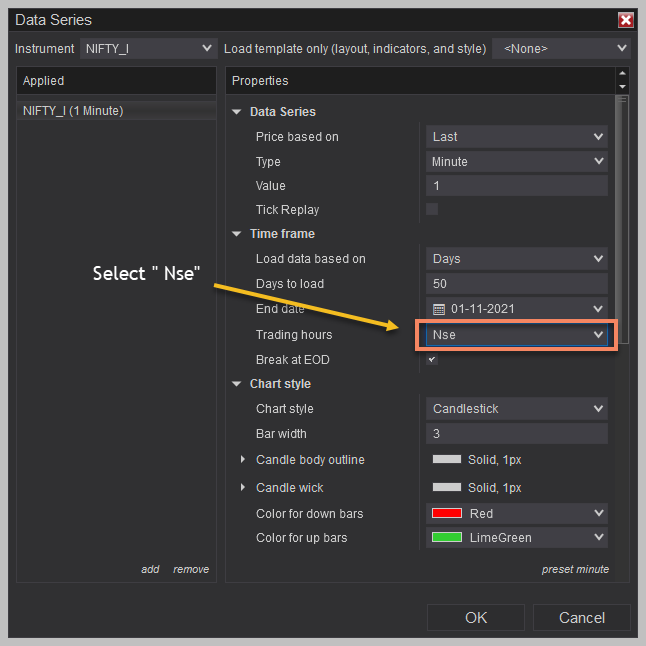The height and width of the screenshot is (646, 646).
Task: Open the Instrument NIFTY_I dropdown
Action: (x=148, y=49)
